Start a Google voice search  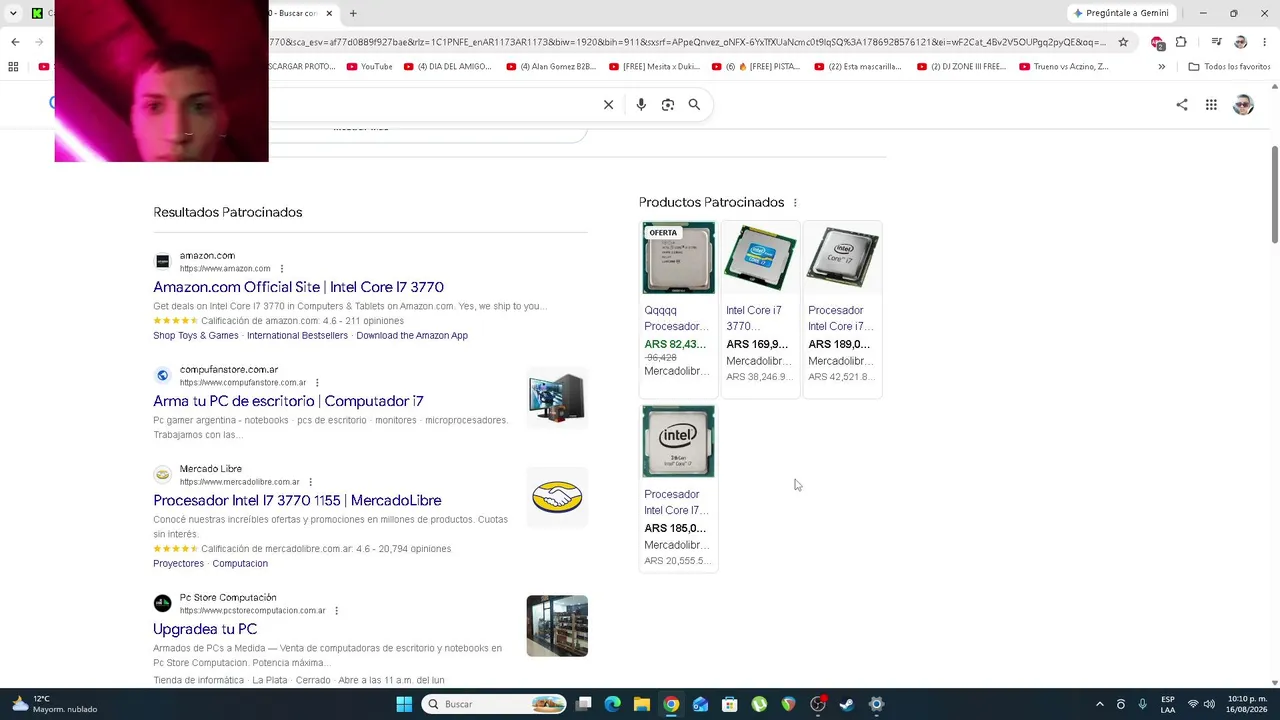pyautogui.click(x=641, y=104)
